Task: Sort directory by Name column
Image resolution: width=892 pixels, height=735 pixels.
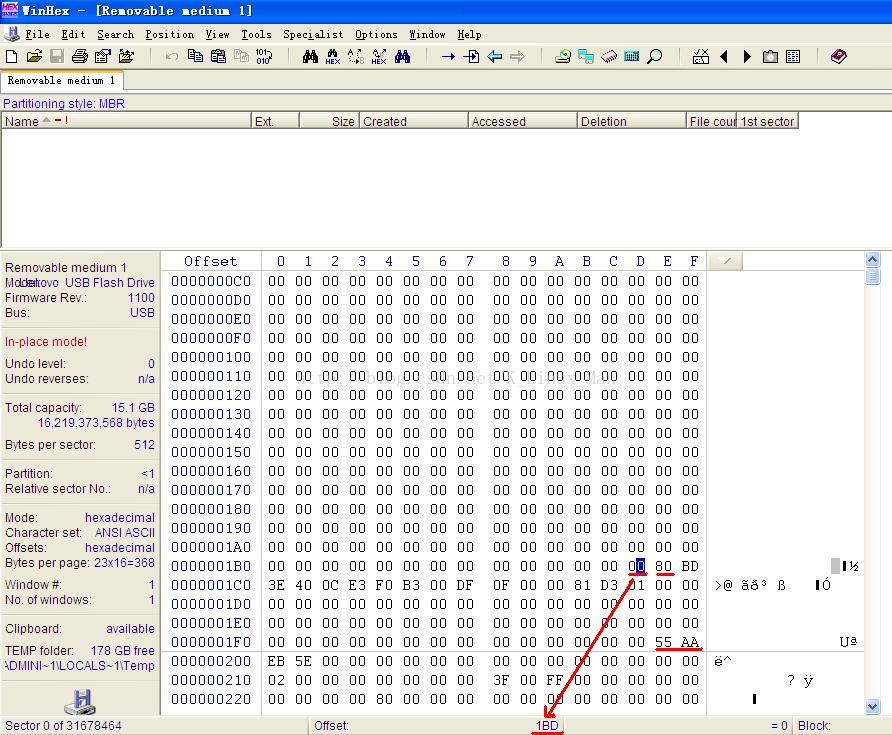Action: tap(126, 121)
